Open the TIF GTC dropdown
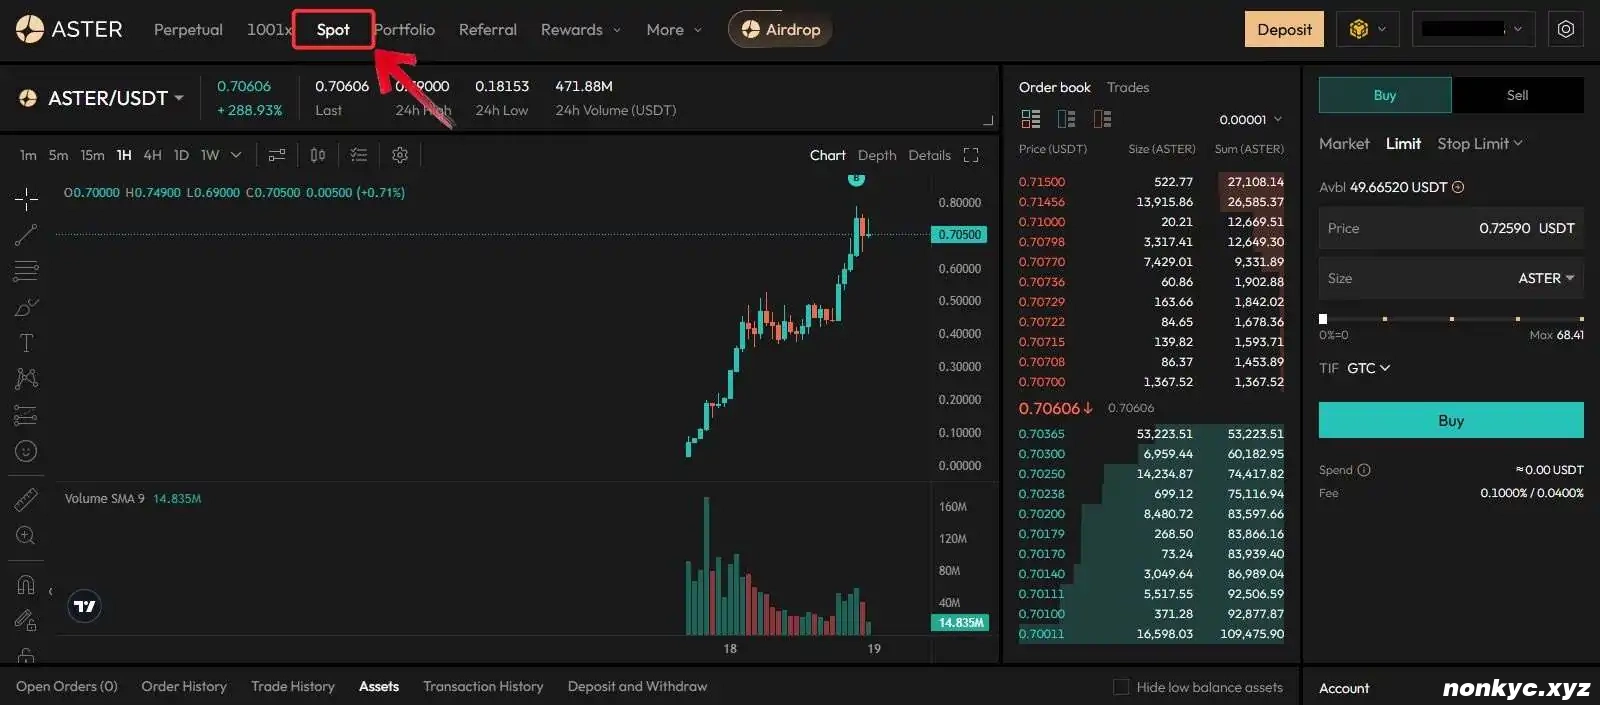The width and height of the screenshot is (1600, 705). tap(1368, 368)
